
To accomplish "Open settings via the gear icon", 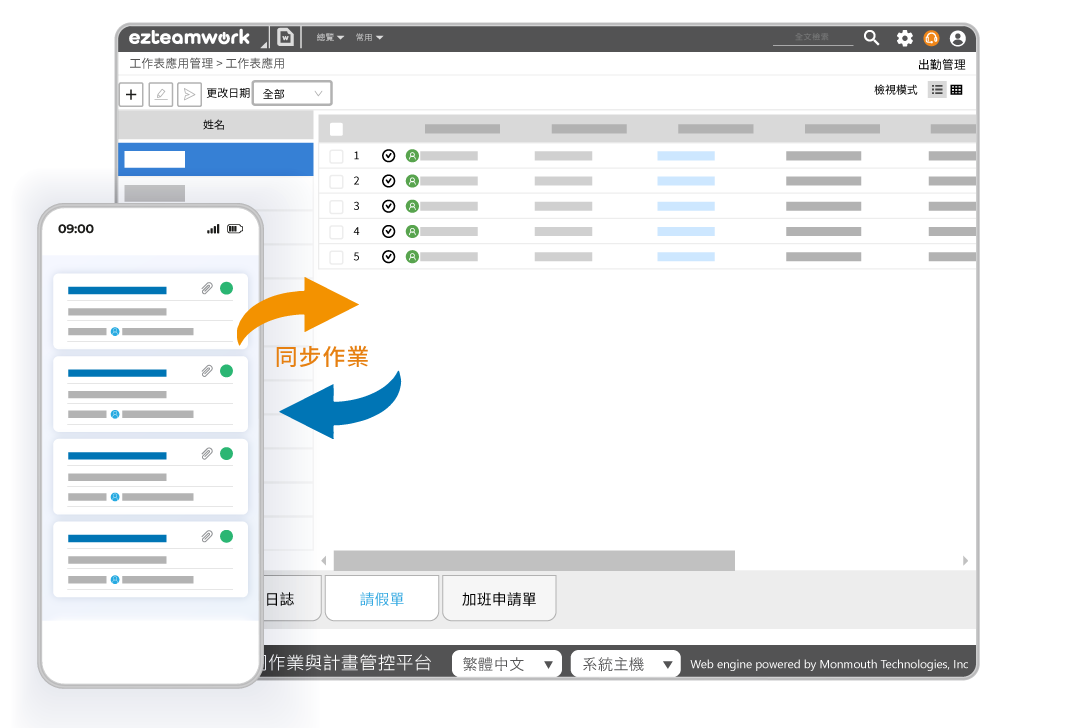I will (x=904, y=38).
